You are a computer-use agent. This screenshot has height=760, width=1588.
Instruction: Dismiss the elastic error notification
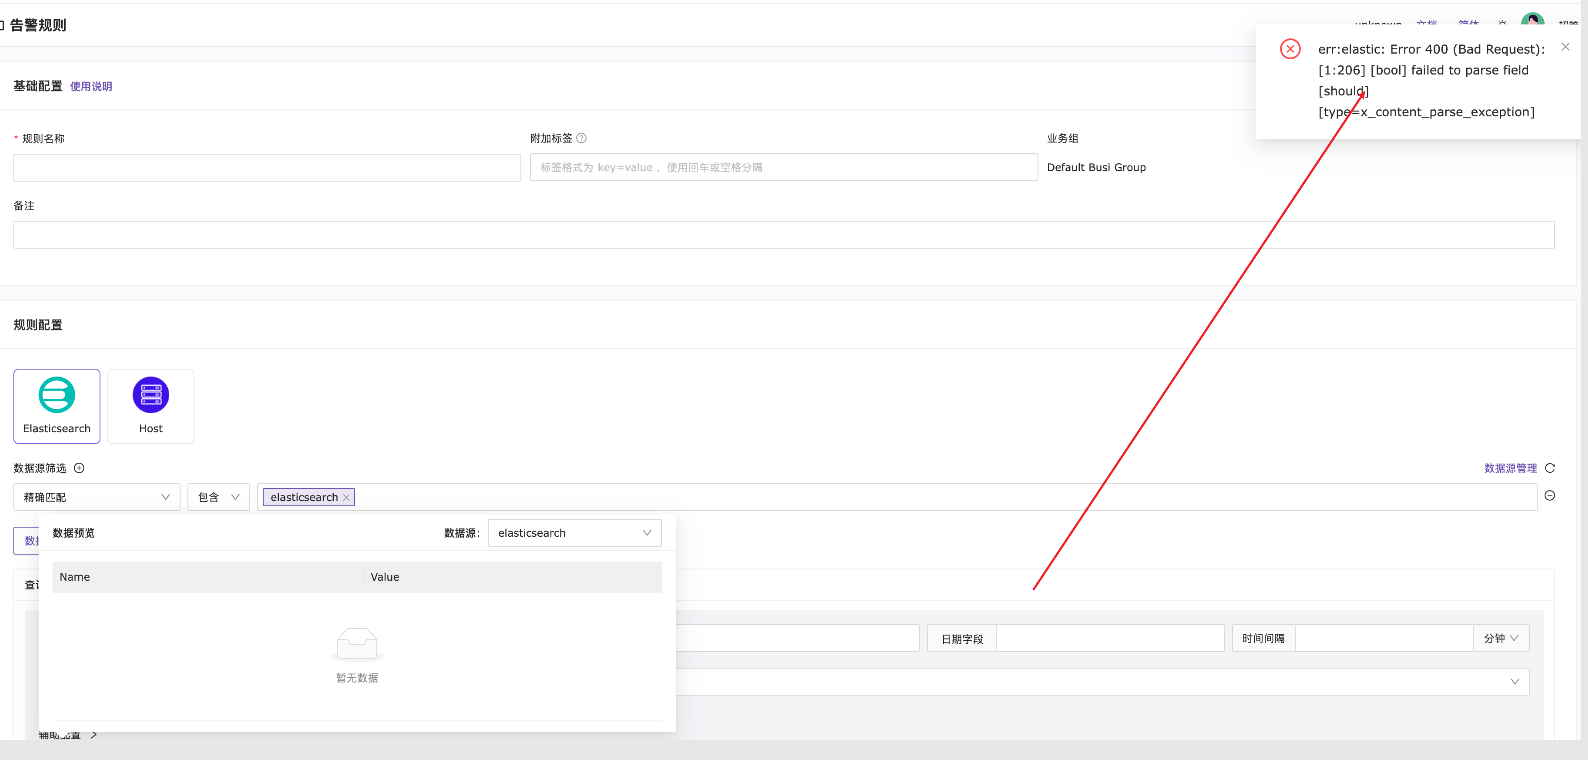click(x=1565, y=47)
